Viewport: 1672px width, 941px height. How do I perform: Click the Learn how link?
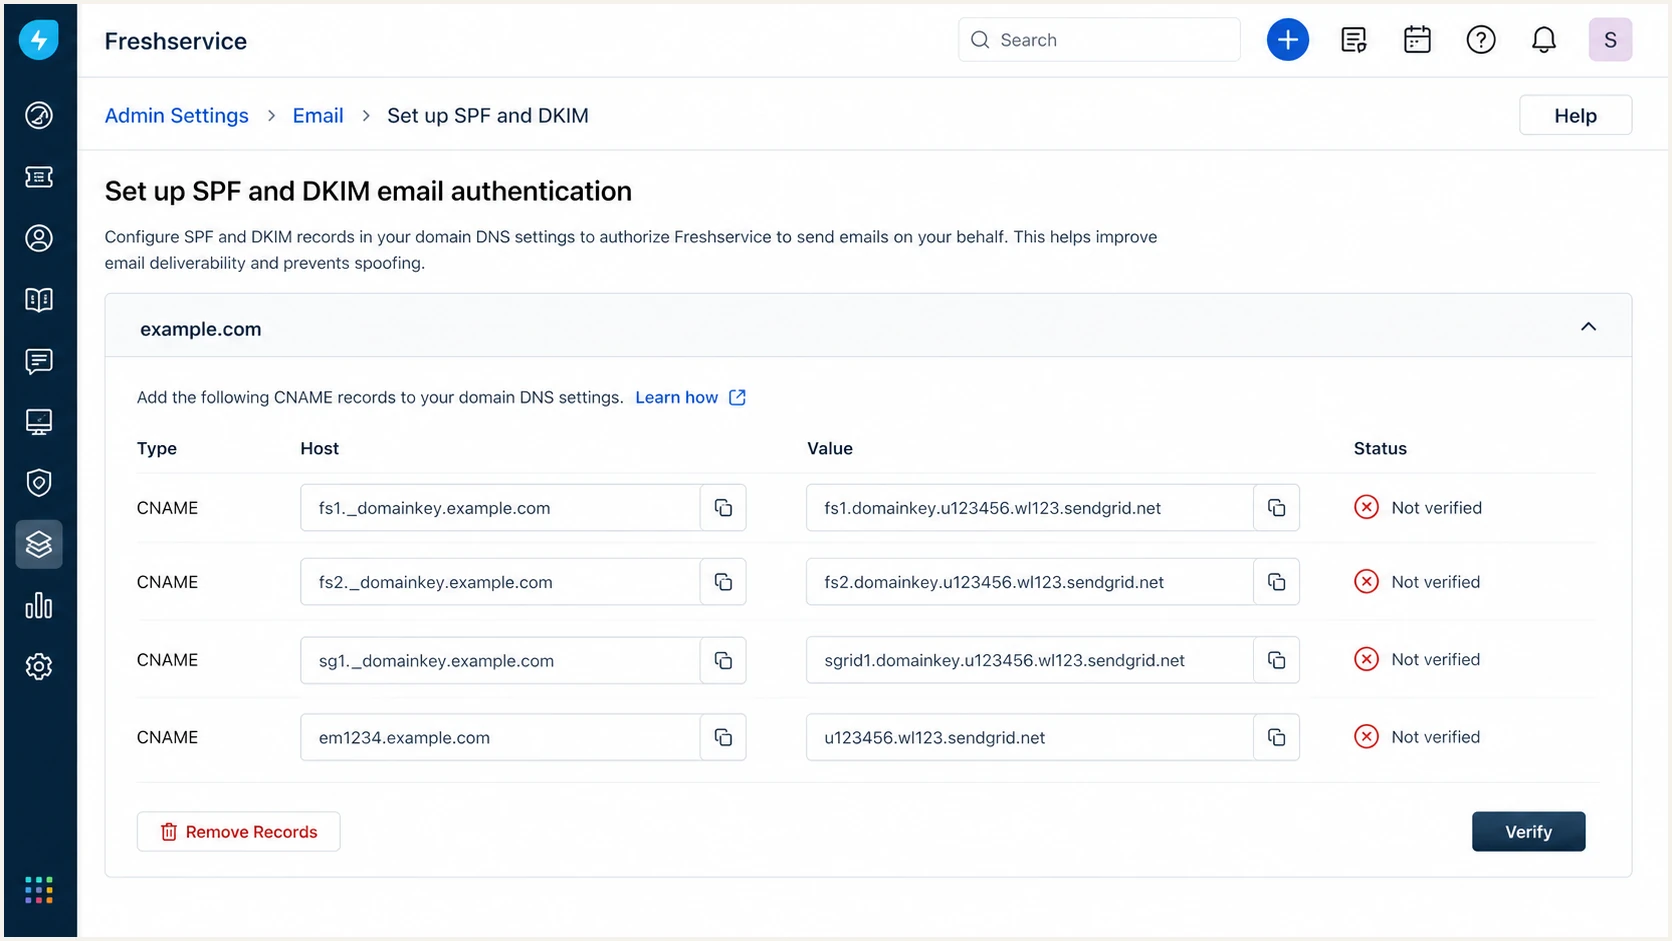coord(676,397)
